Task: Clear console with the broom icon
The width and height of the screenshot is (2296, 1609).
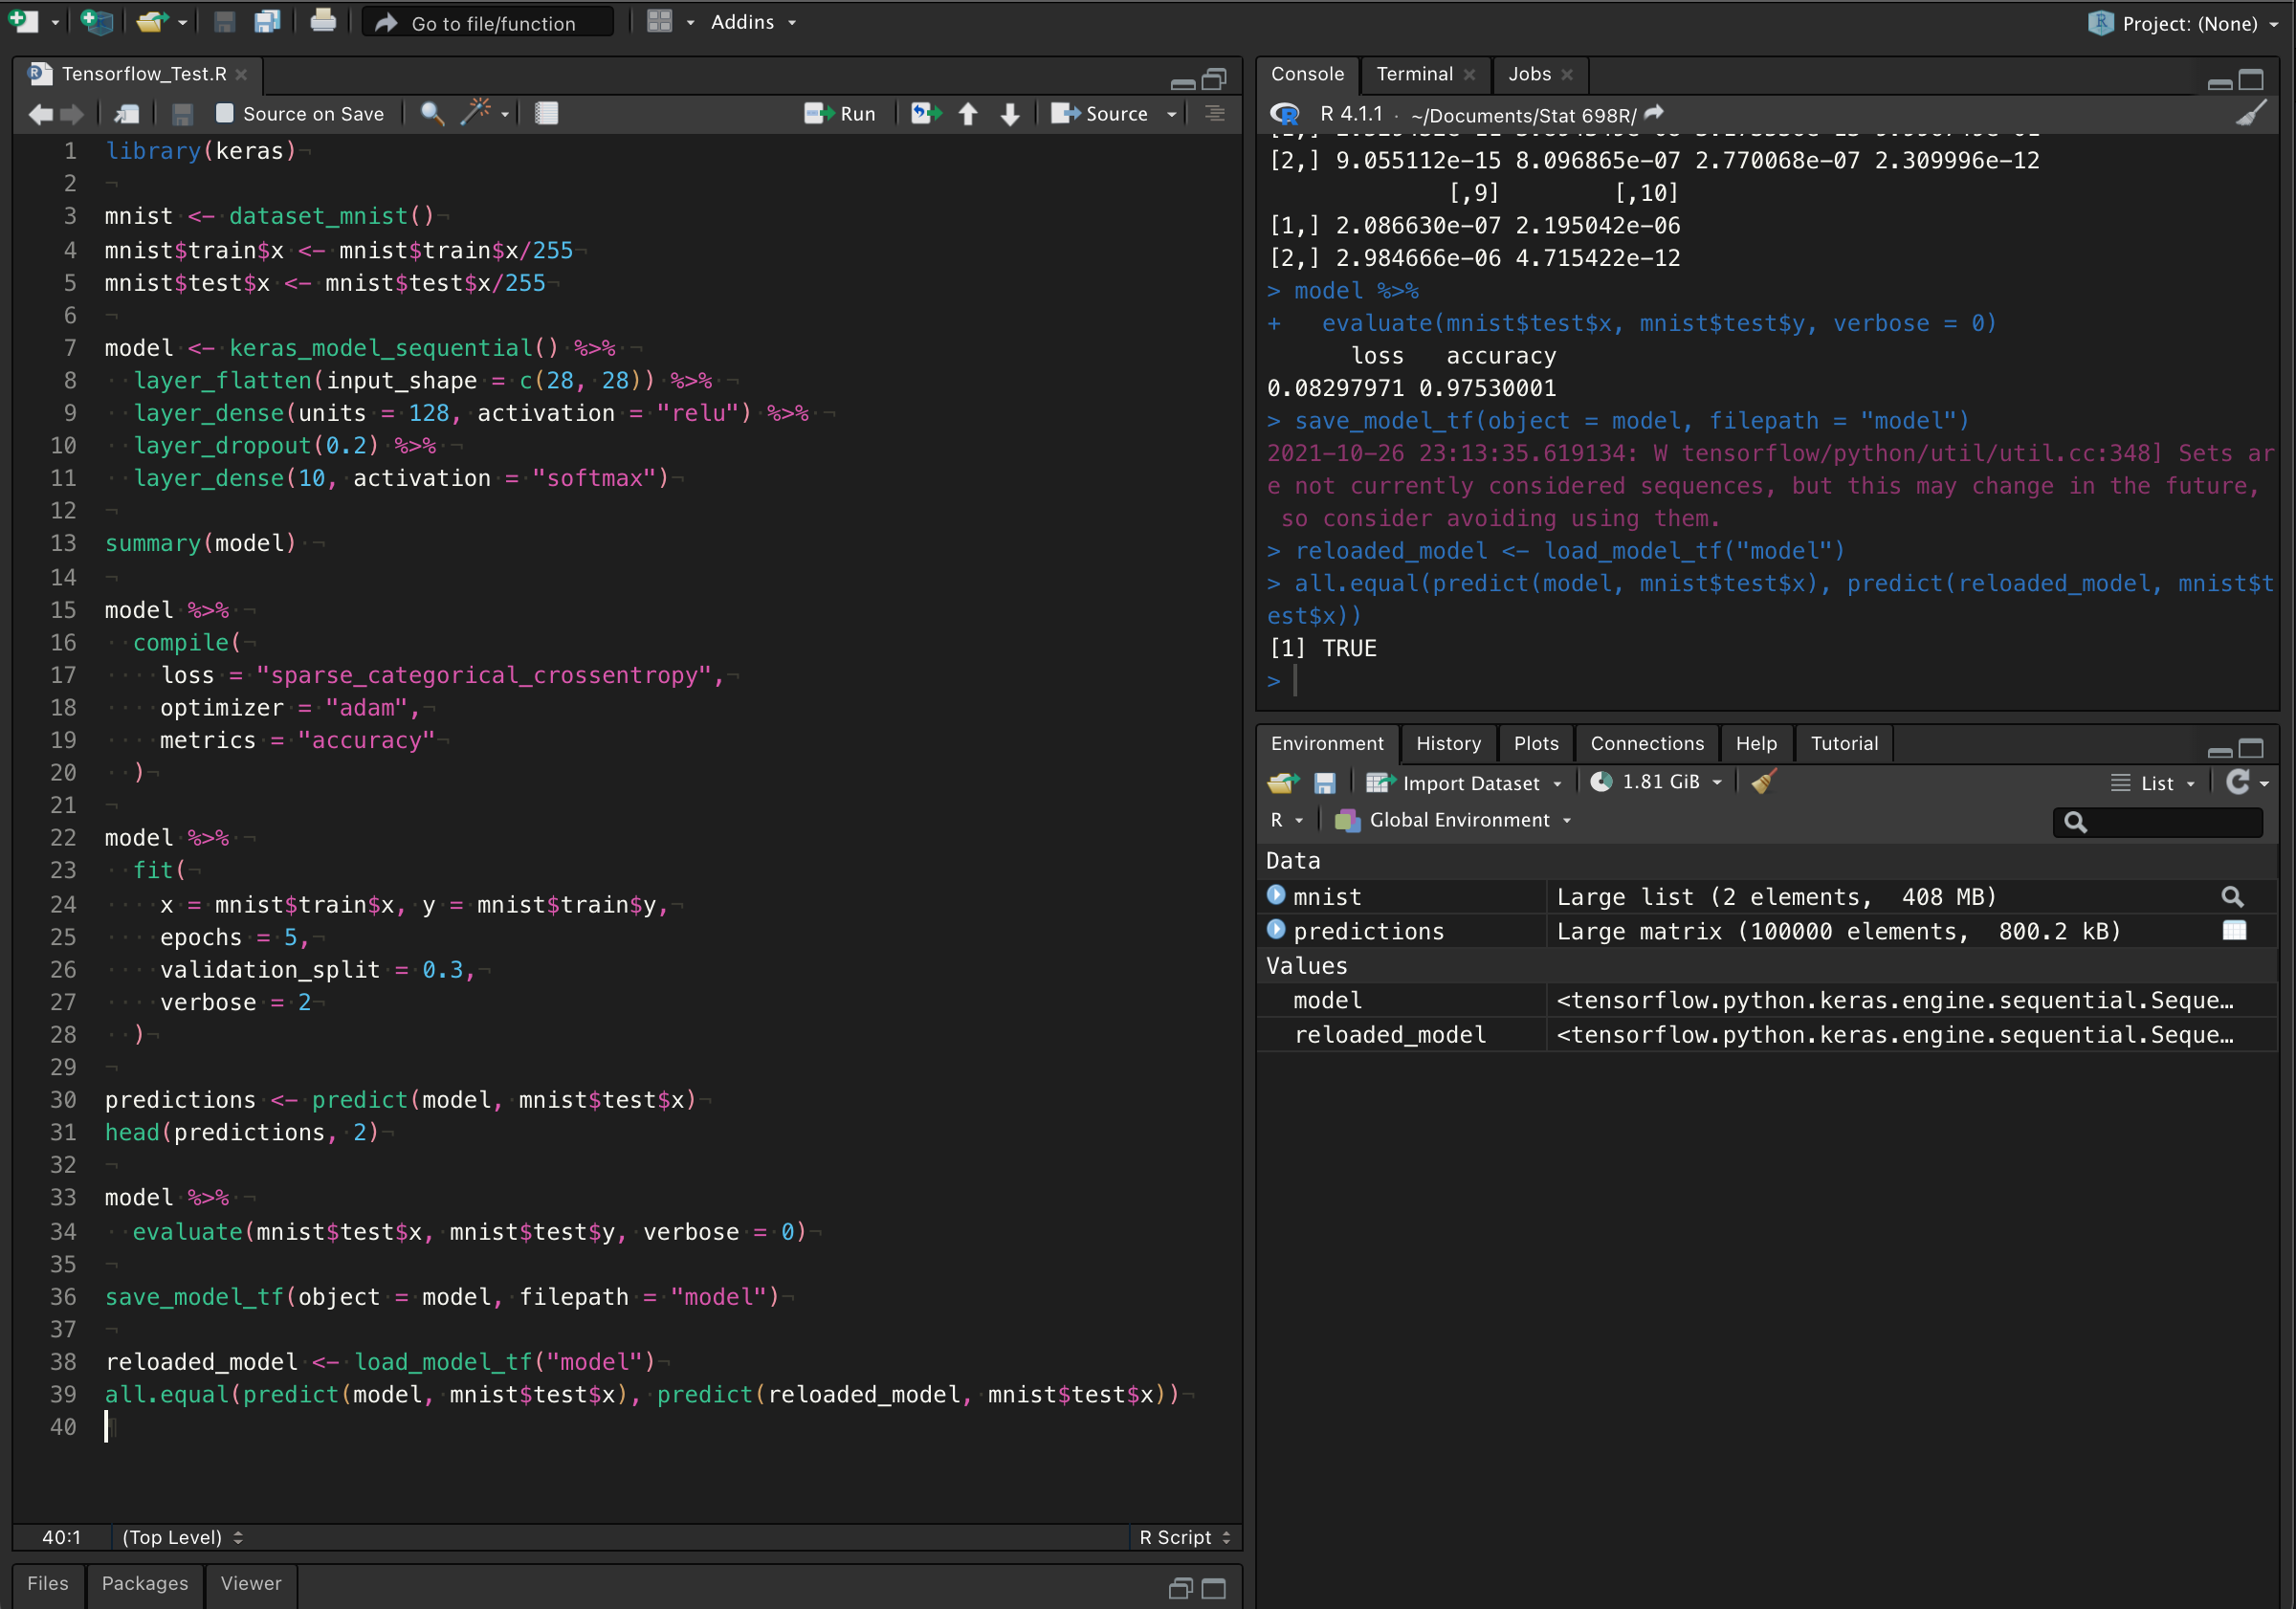Action: 2249,114
